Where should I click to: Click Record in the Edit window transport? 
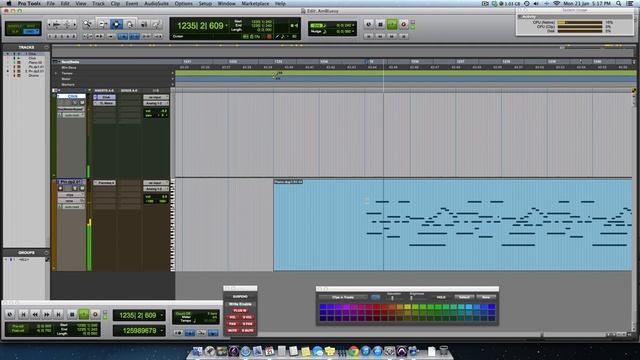point(404,24)
